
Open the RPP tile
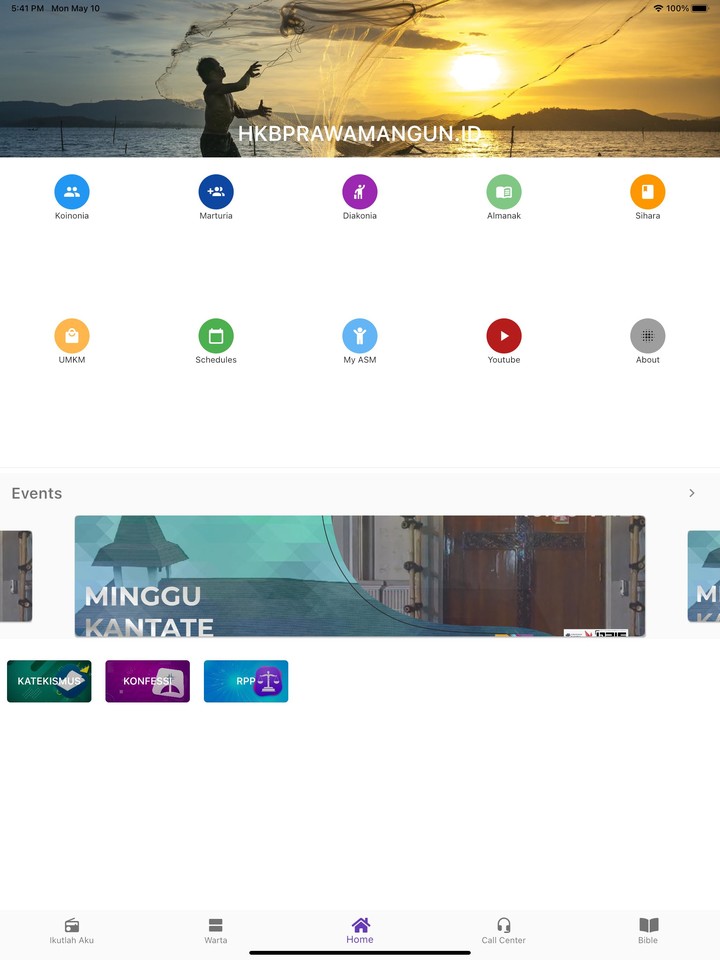246,681
